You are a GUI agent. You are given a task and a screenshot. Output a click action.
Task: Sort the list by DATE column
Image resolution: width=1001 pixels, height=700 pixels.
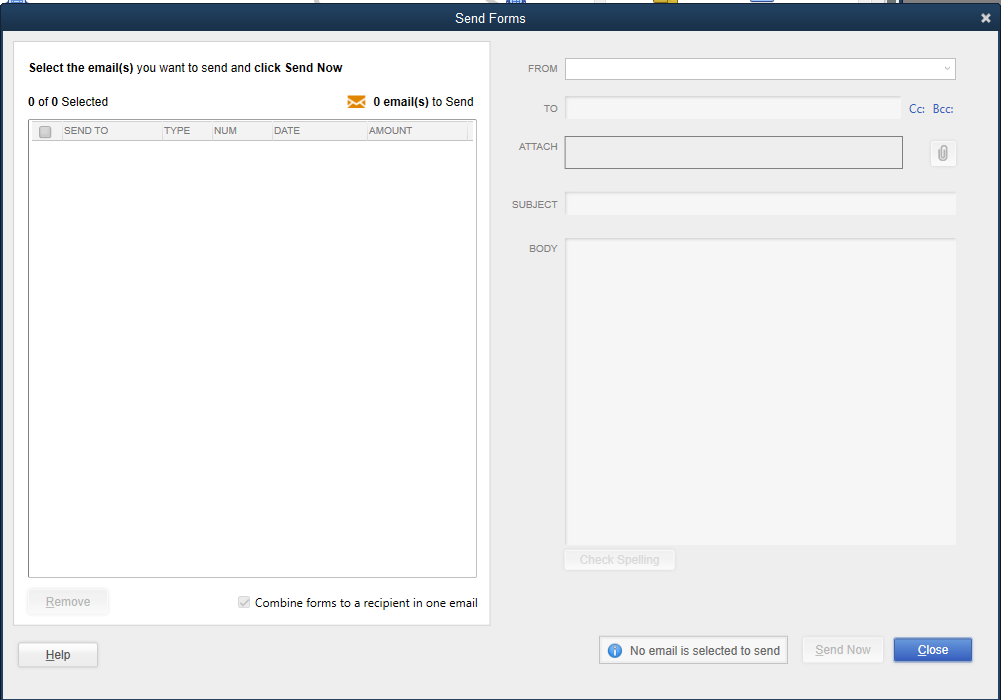click(286, 130)
